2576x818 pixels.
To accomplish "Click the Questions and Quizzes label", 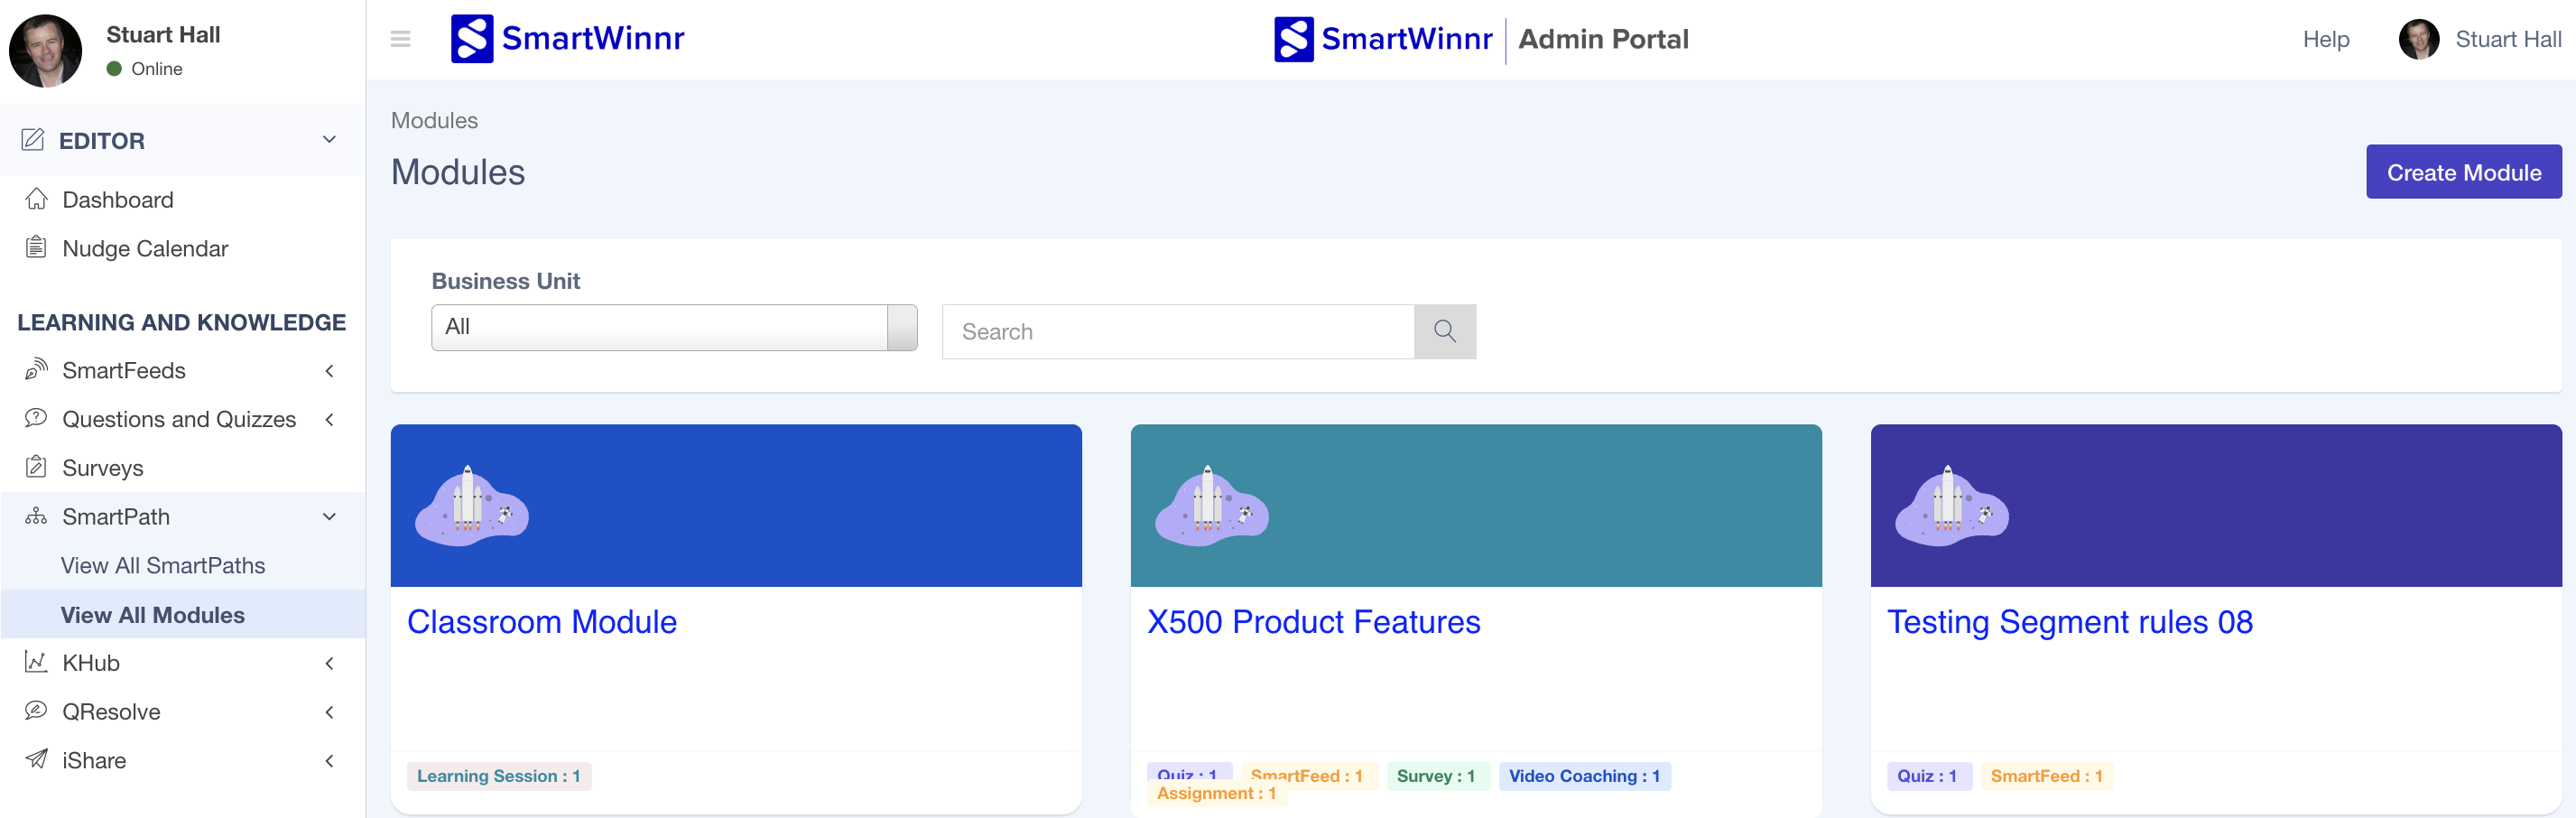I will coord(179,419).
